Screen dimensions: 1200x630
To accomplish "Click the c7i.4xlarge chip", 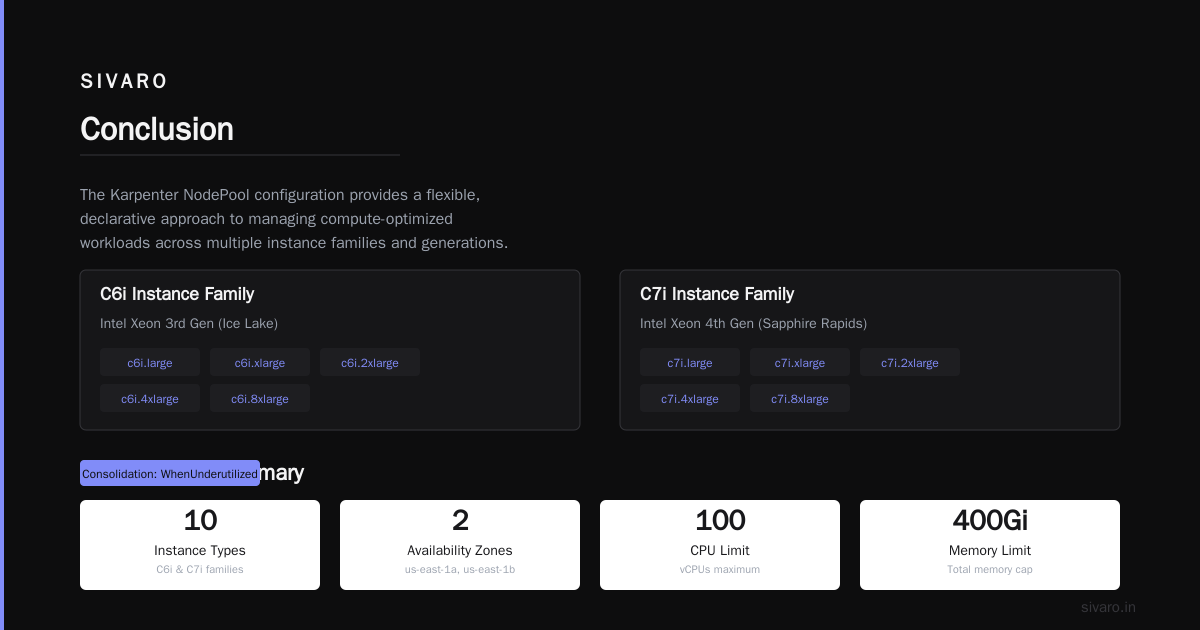I will (690, 399).
